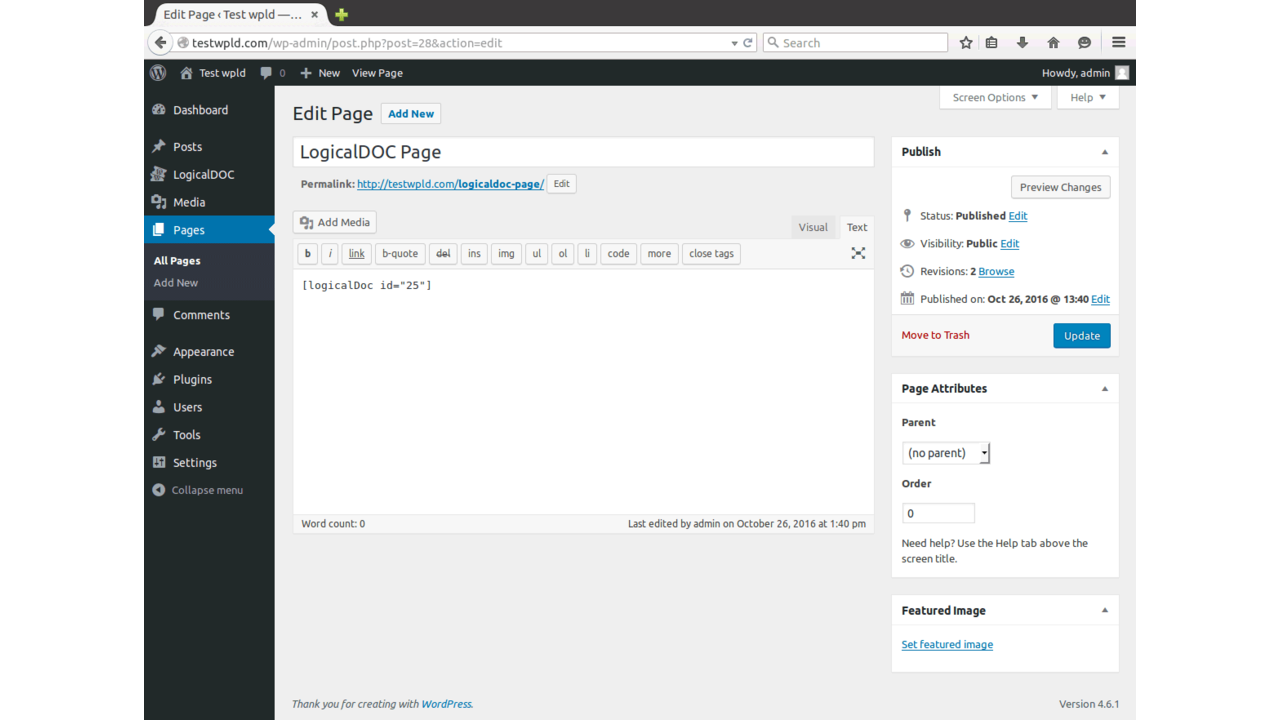Open Howdy, admin account menu

pos(1085,73)
